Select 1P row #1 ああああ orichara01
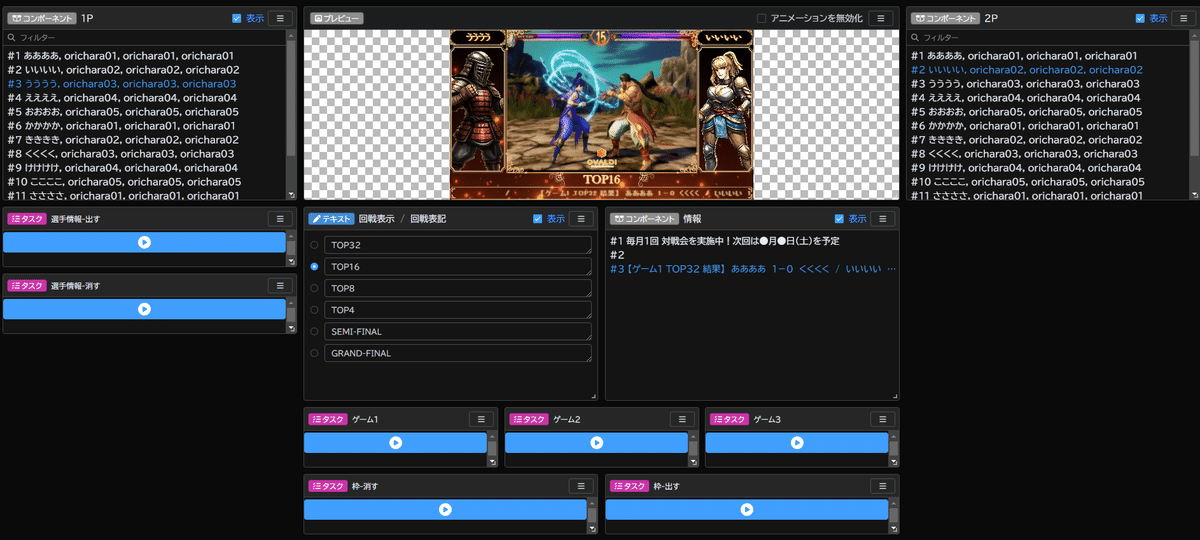Image resolution: width=1200 pixels, height=540 pixels. pyautogui.click(x=145, y=56)
